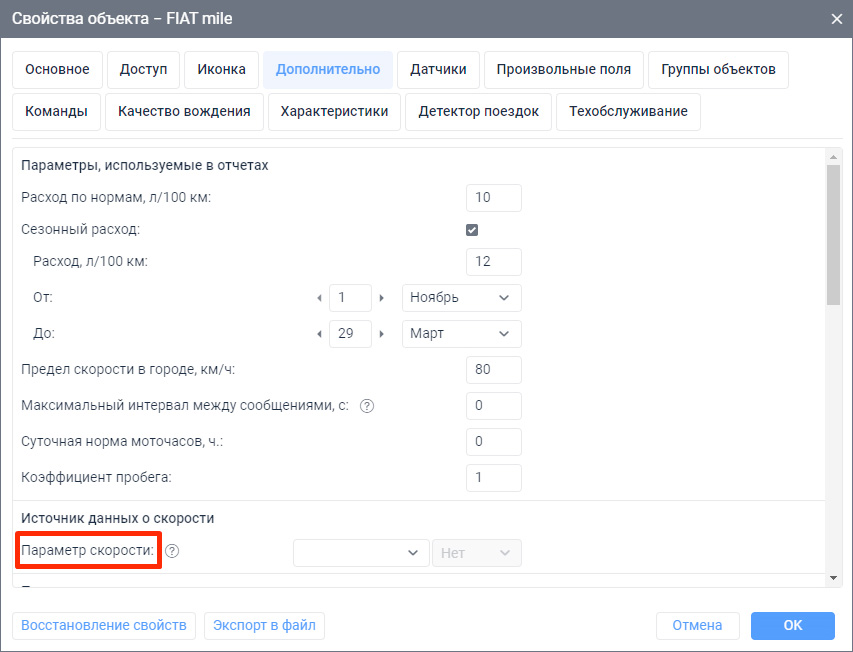Increase the До day value with right arrow
Image resolution: width=853 pixels, height=652 pixels.
point(382,334)
